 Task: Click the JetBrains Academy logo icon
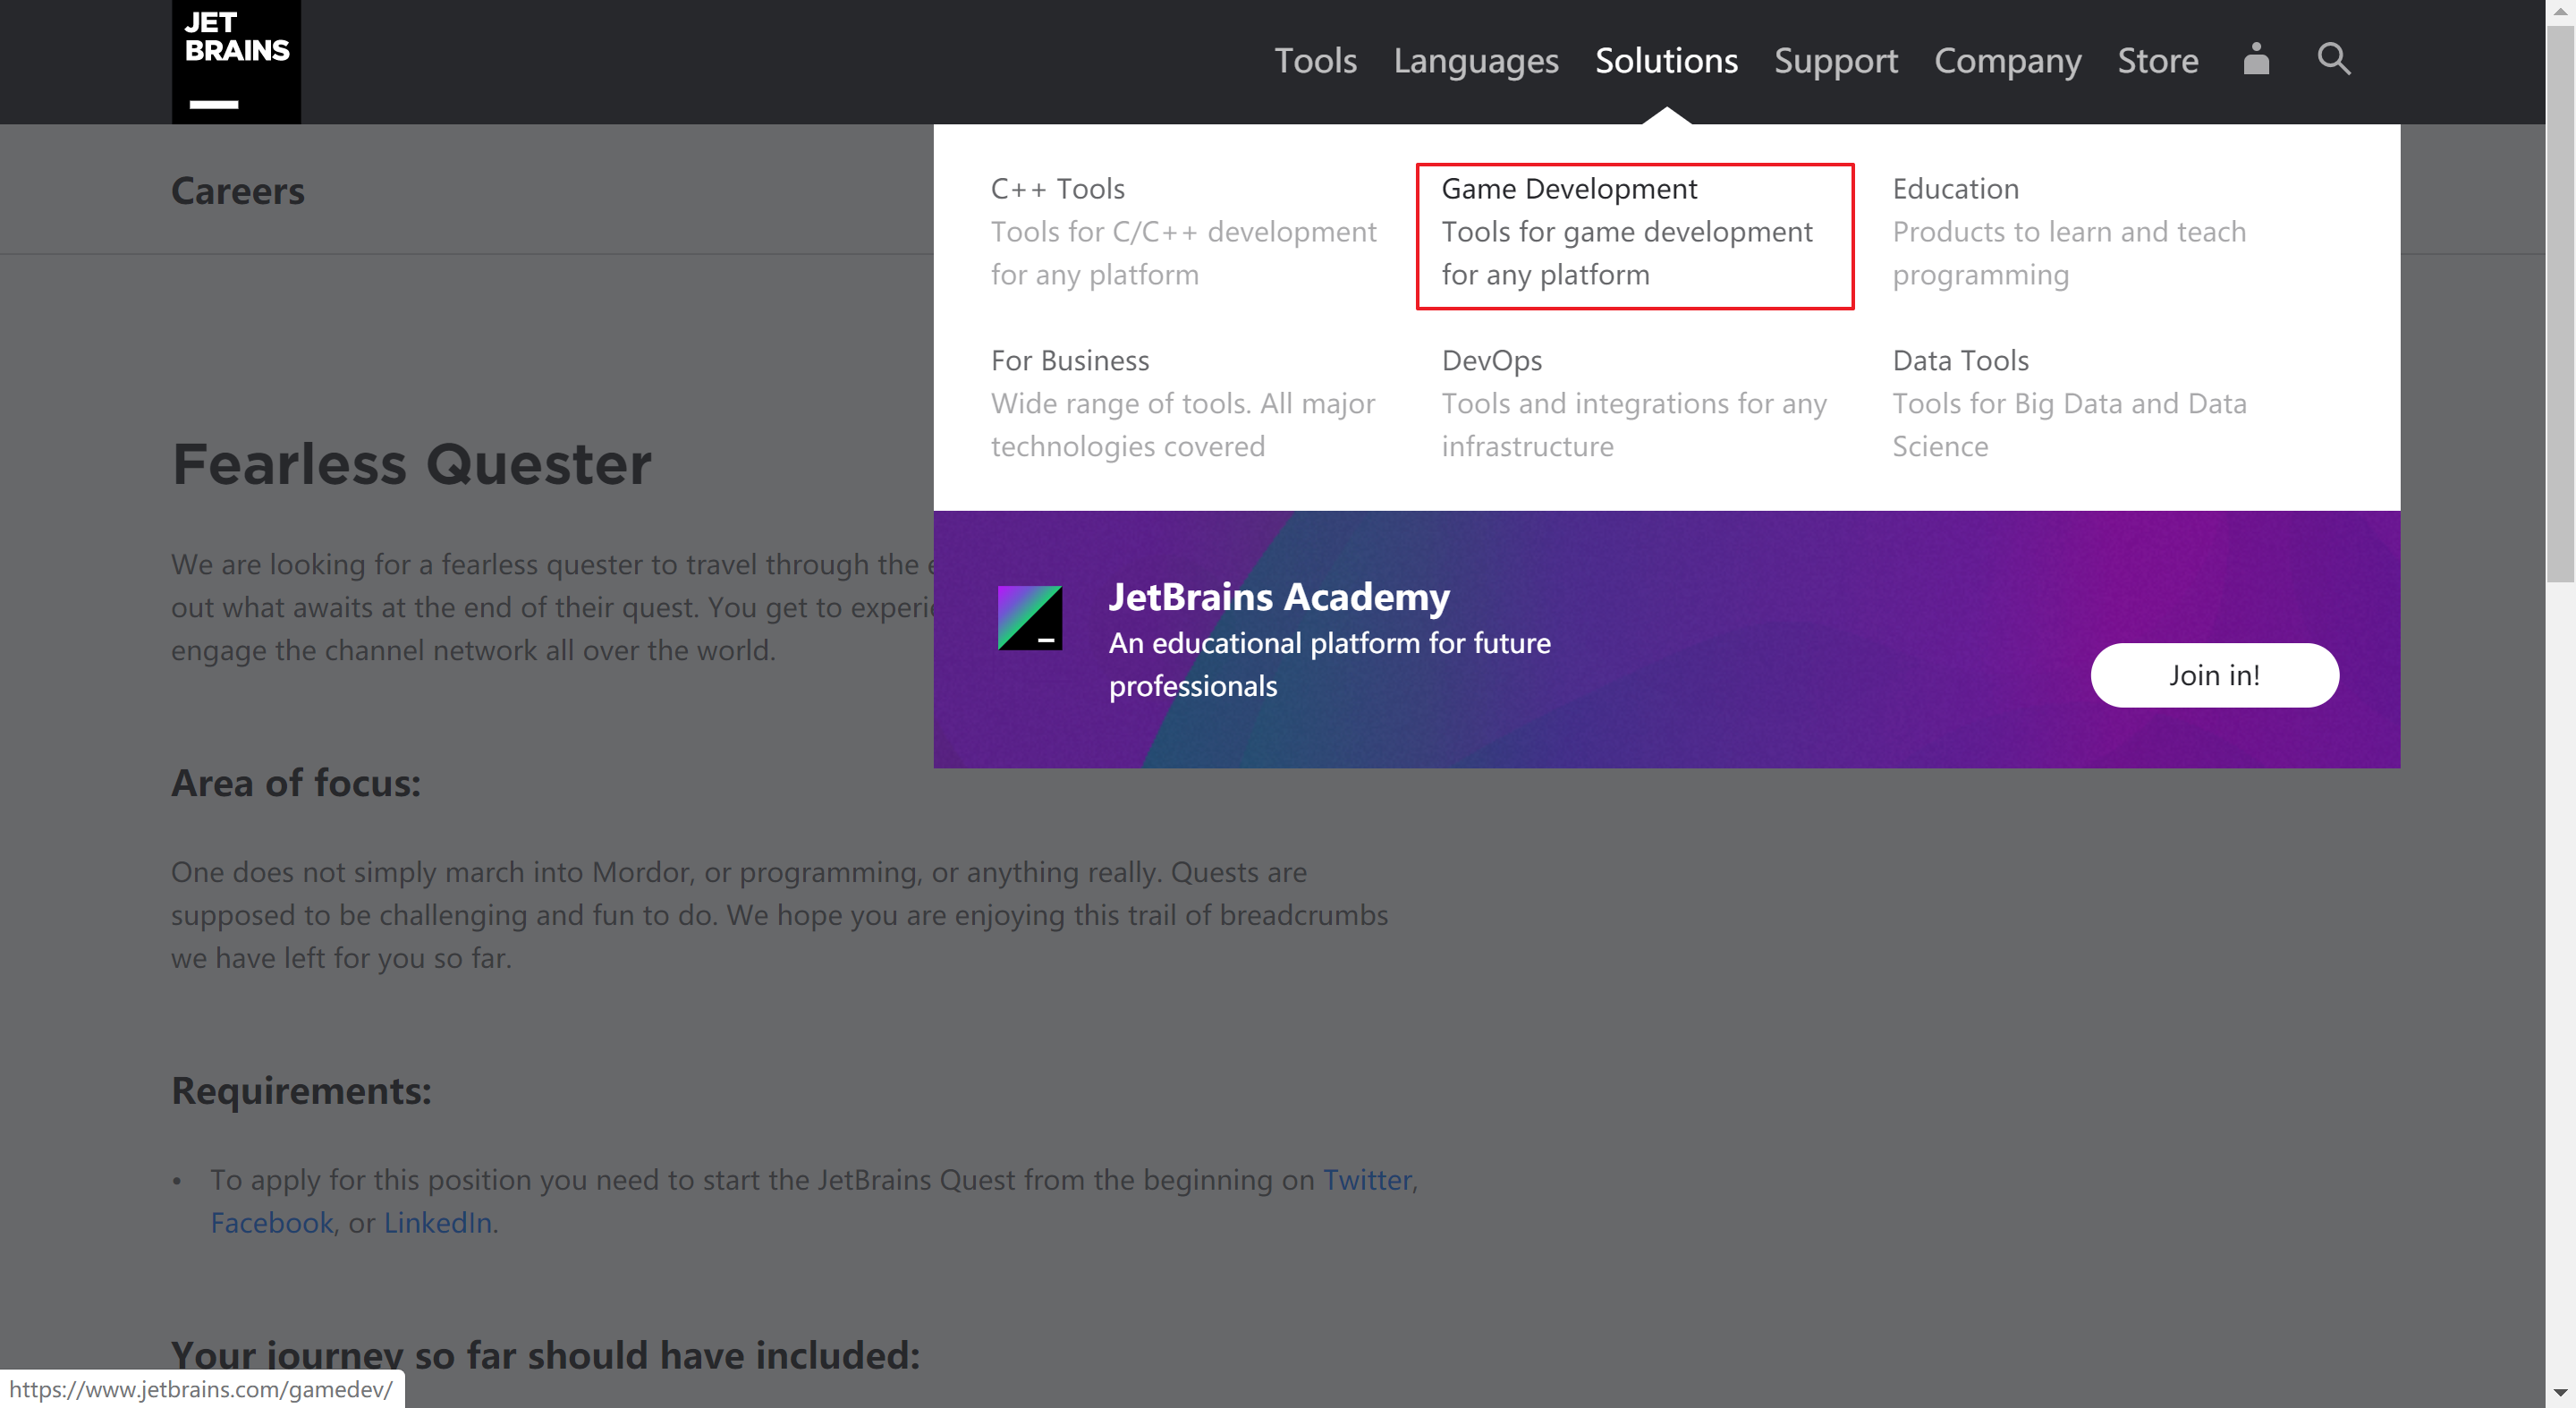pyautogui.click(x=1029, y=618)
